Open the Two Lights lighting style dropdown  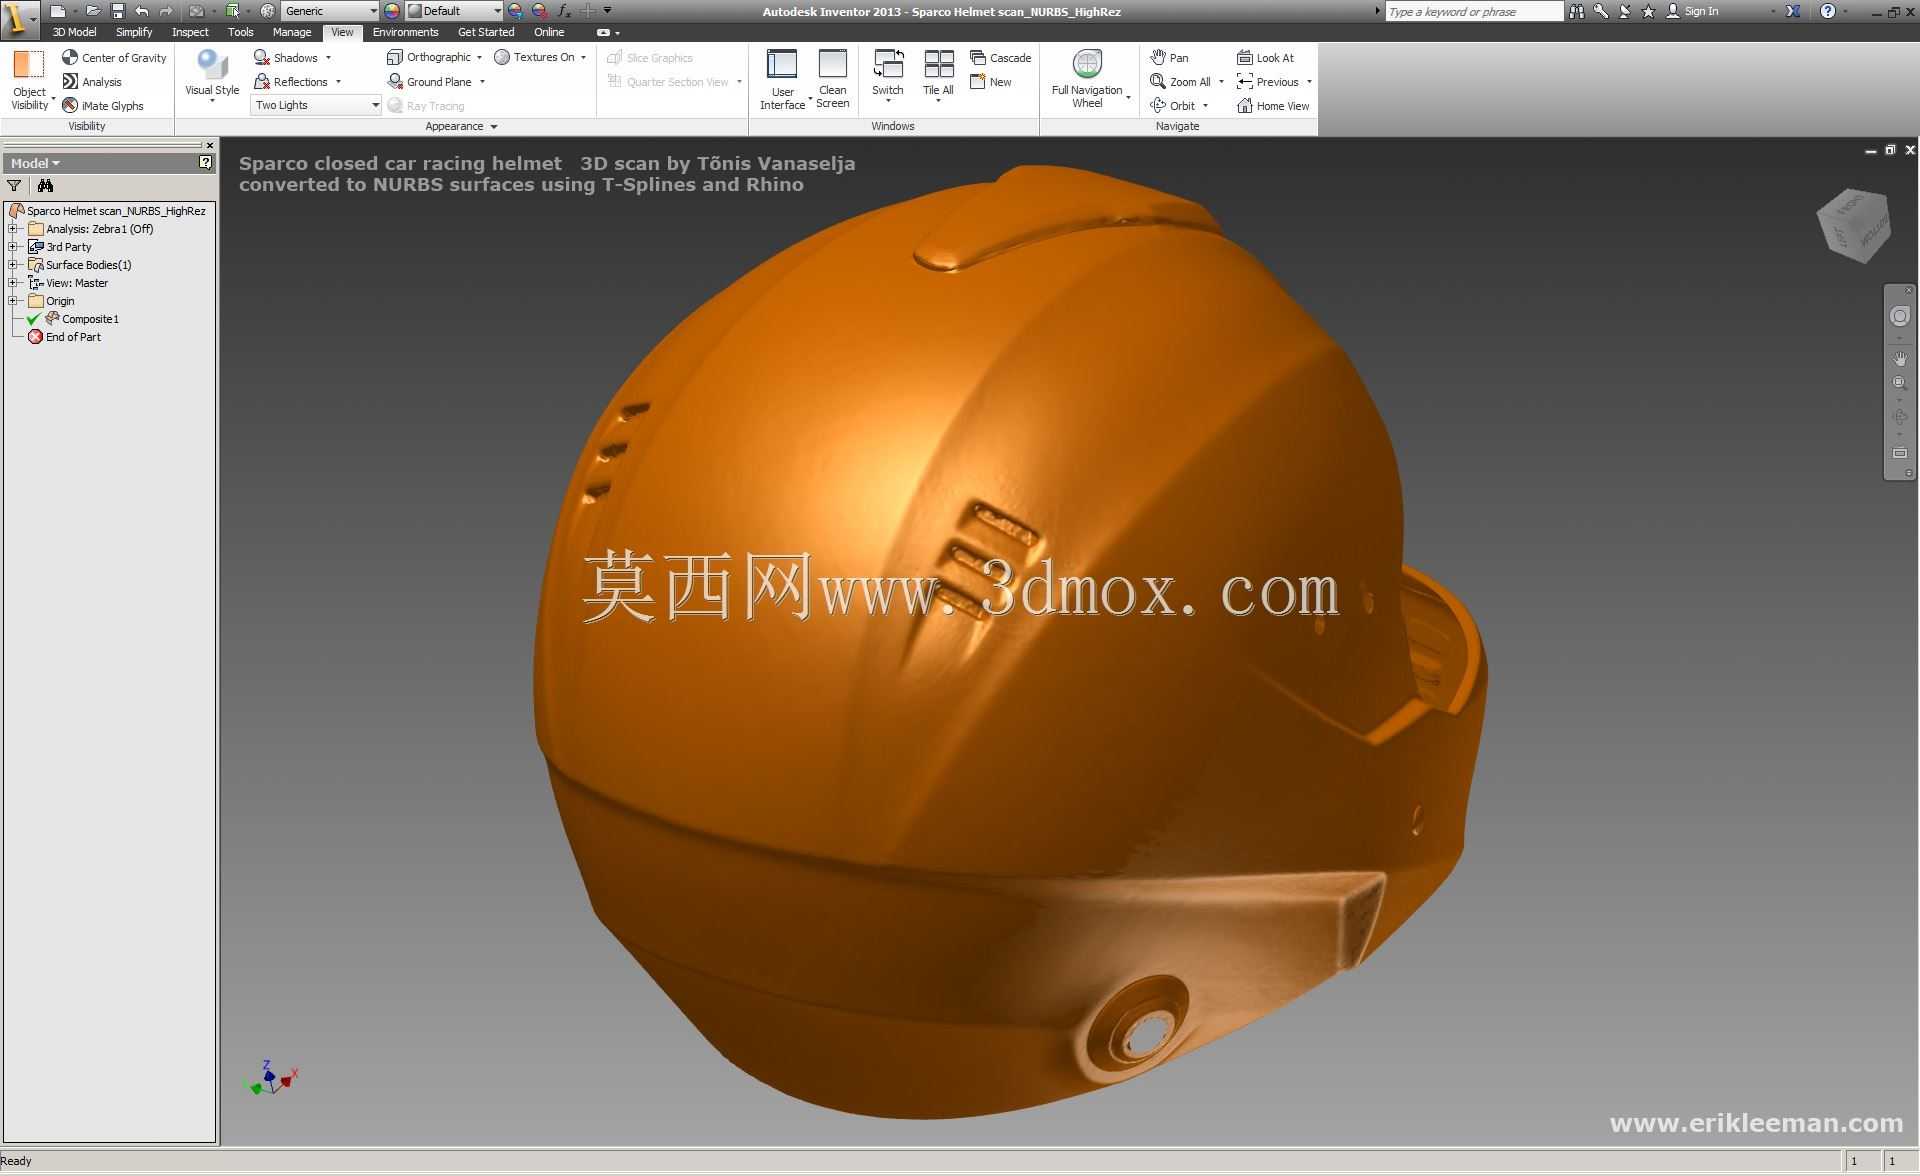coord(316,105)
